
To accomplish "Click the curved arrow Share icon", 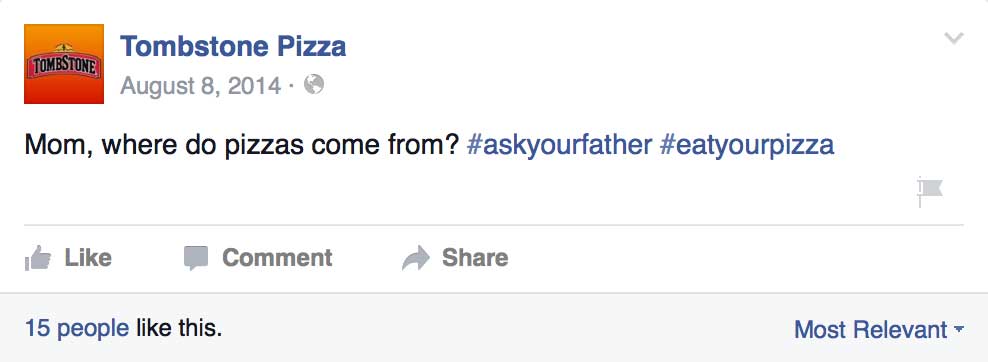I will pyautogui.click(x=416, y=258).
